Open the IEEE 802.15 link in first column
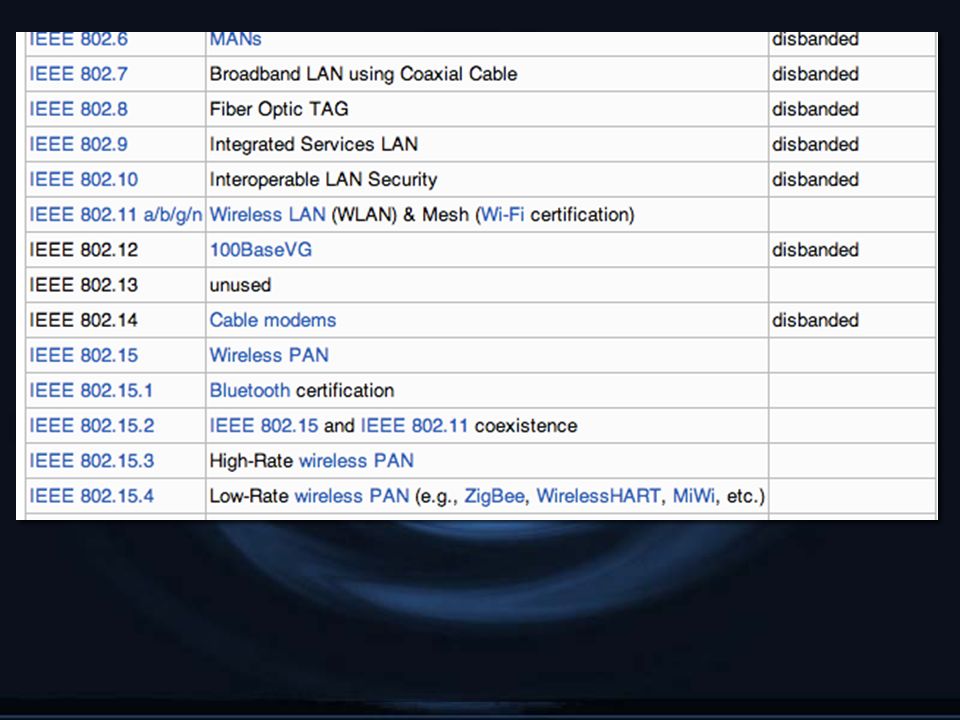 pos(84,355)
